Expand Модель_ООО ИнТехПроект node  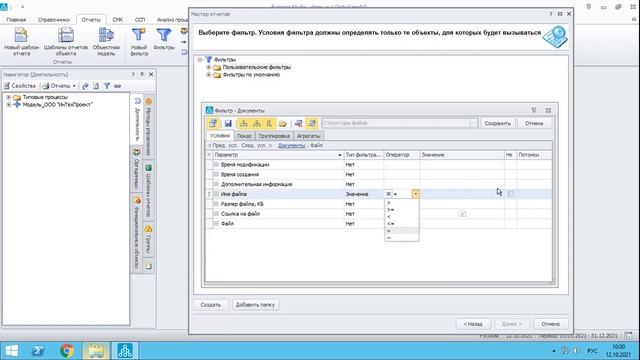[x=8, y=104]
